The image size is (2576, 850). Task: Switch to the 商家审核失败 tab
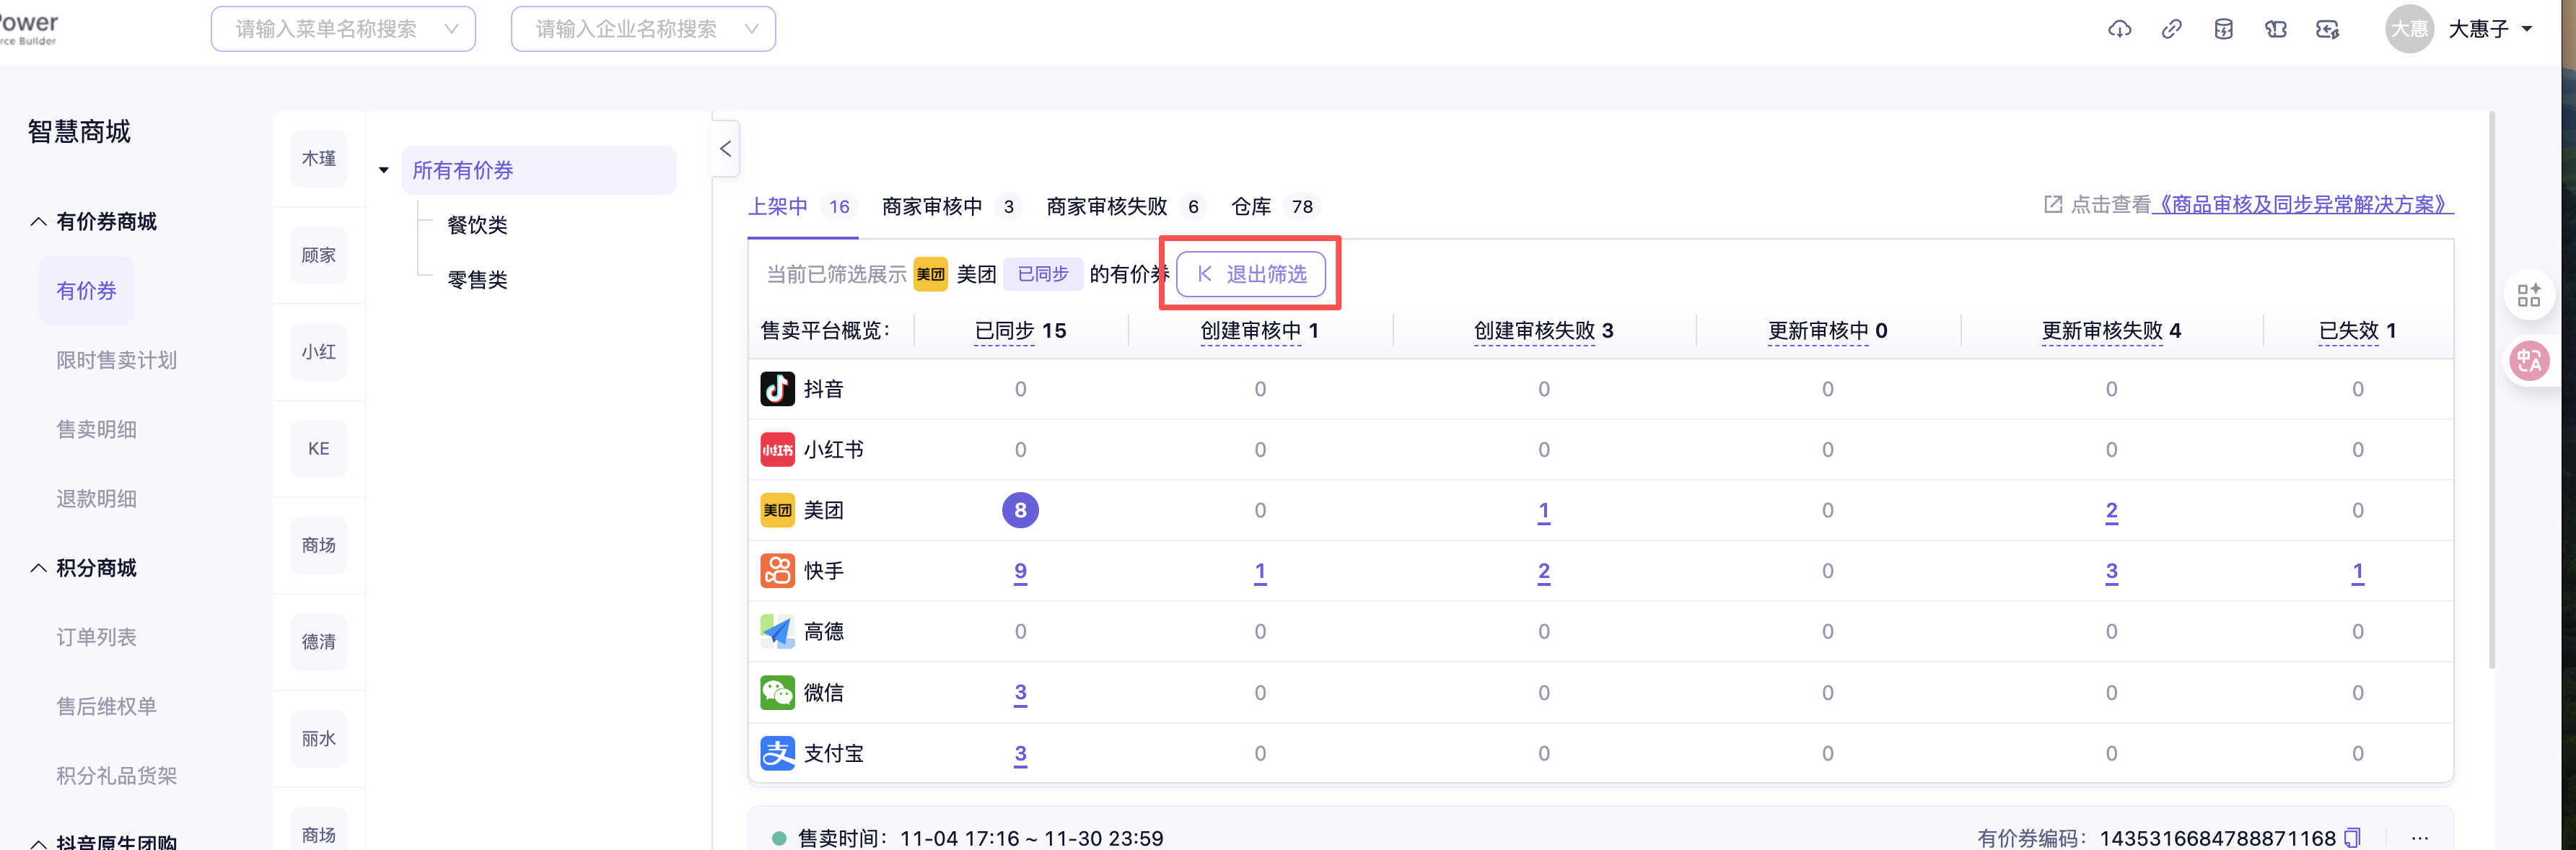coord(1106,206)
